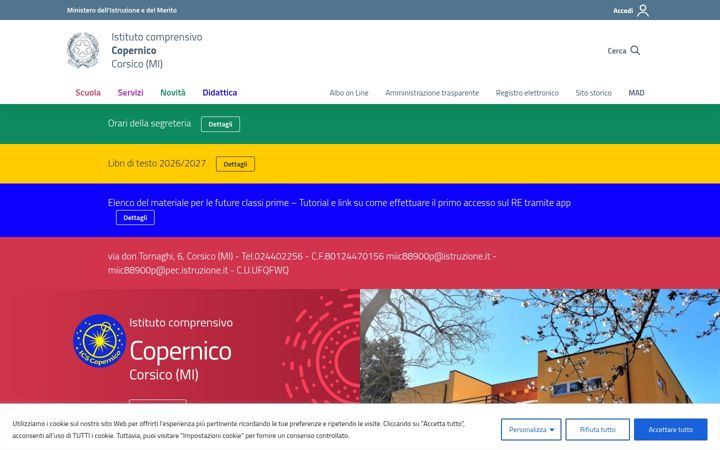Image resolution: width=720 pixels, height=450 pixels.
Task: Click Corsico (MI) text in hero banner
Action: click(x=163, y=375)
